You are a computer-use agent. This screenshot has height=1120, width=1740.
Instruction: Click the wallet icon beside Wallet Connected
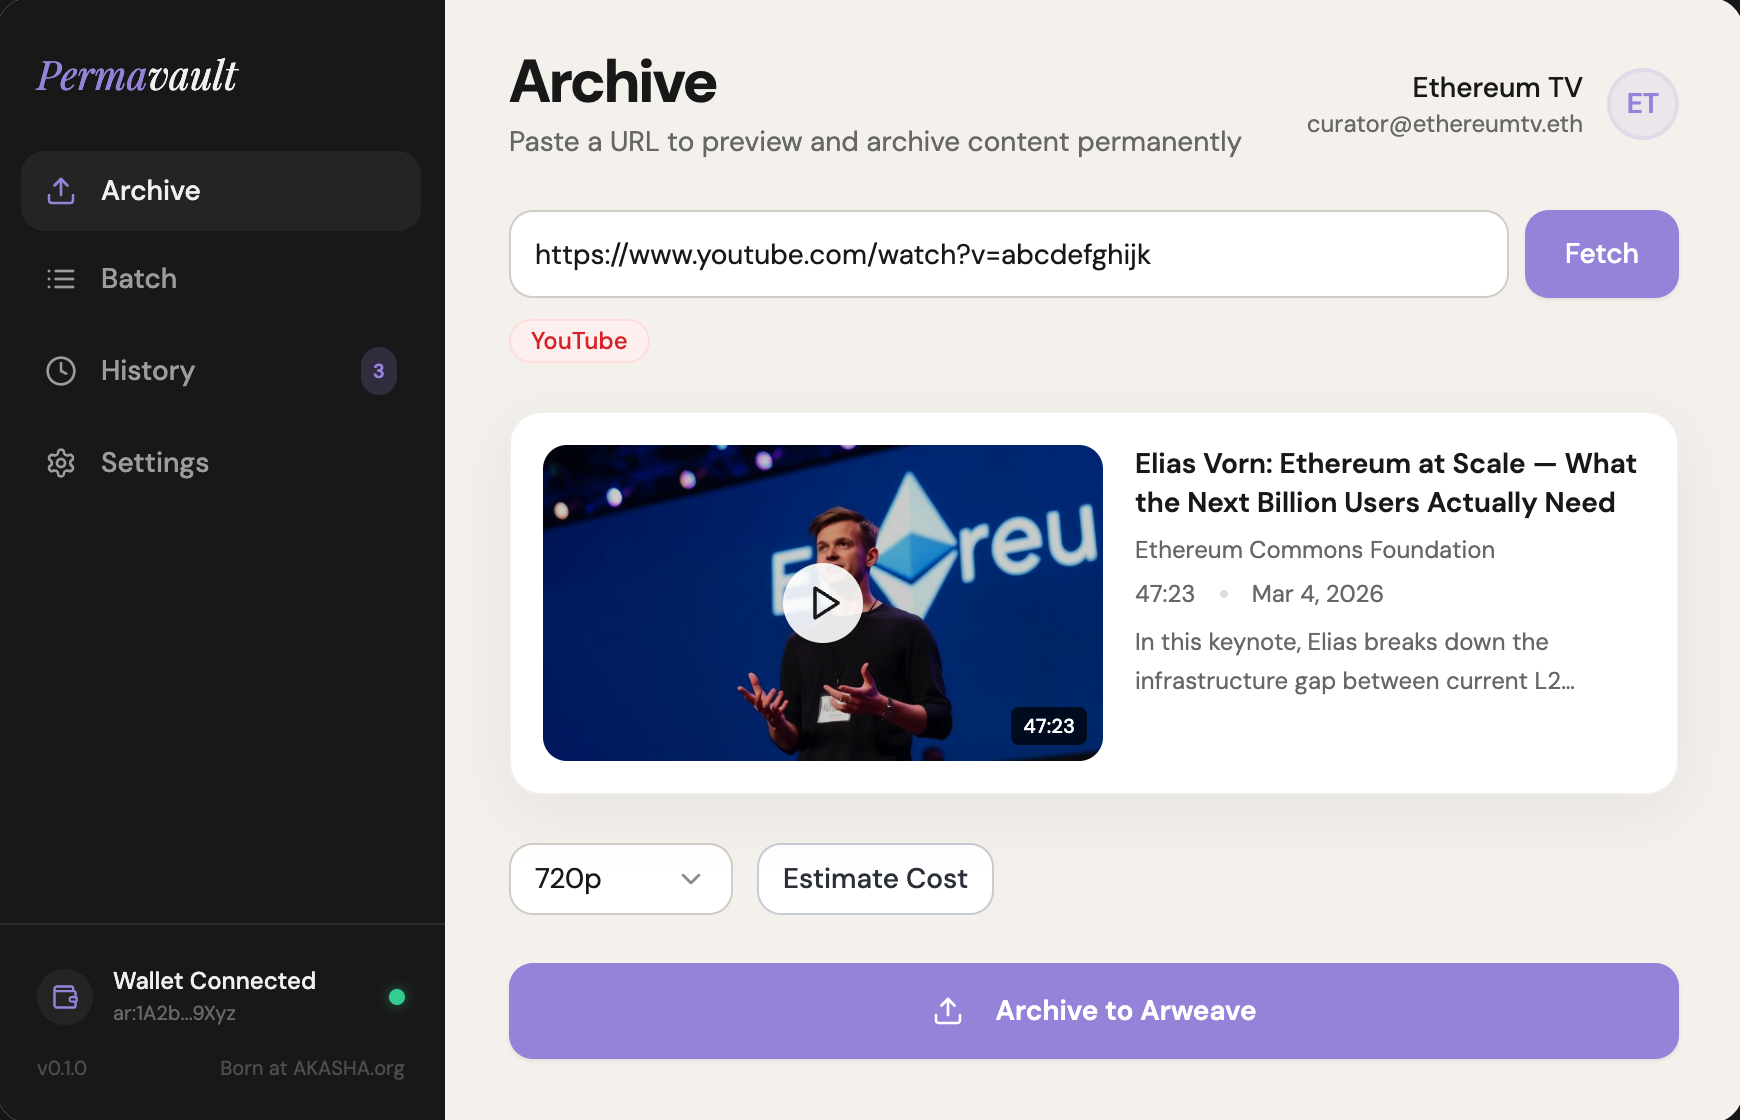[64, 996]
